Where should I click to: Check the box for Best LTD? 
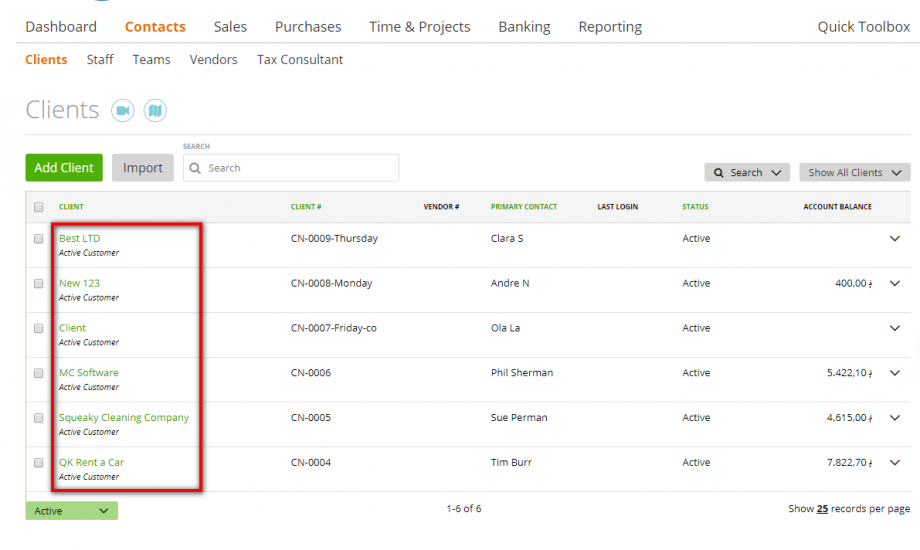39,239
